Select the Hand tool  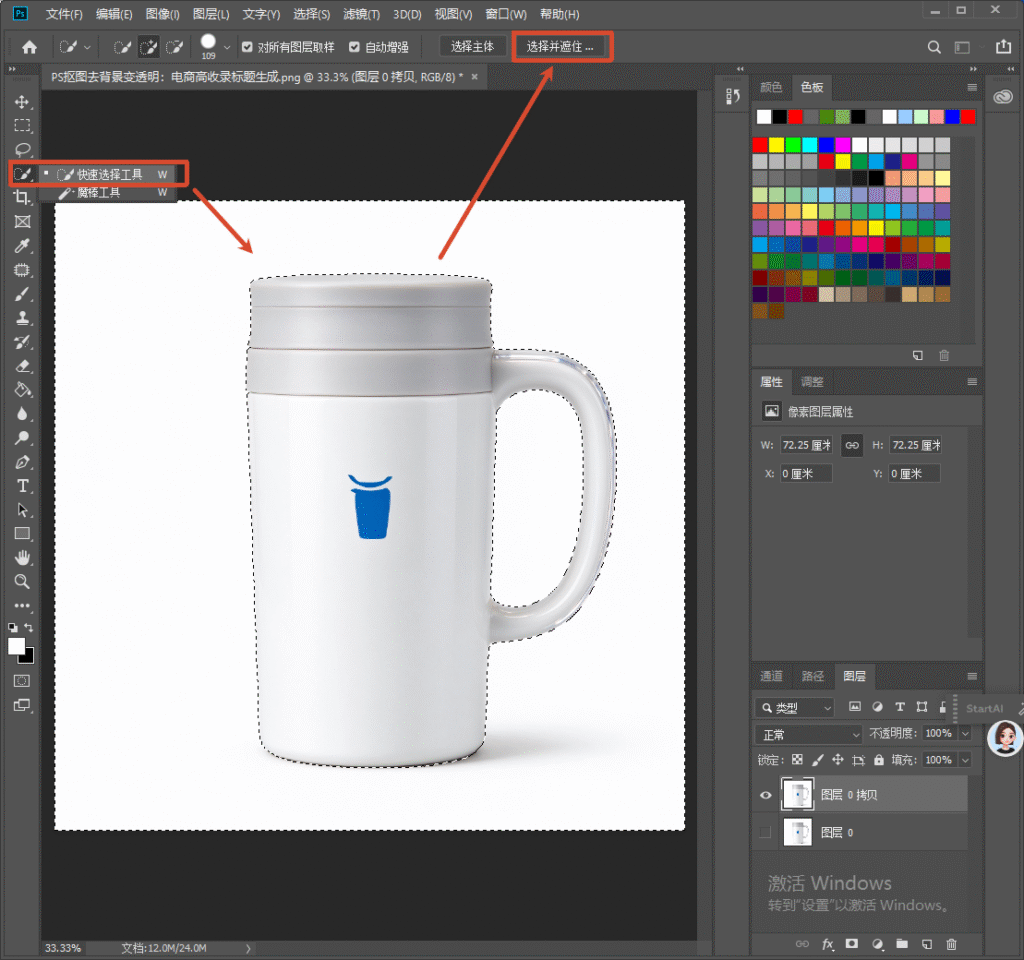tap(22, 558)
